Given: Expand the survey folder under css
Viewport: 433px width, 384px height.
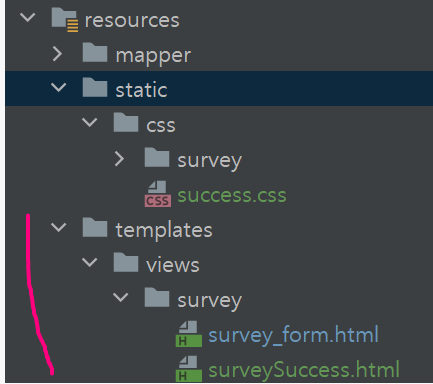Looking at the screenshot, I should [119, 159].
